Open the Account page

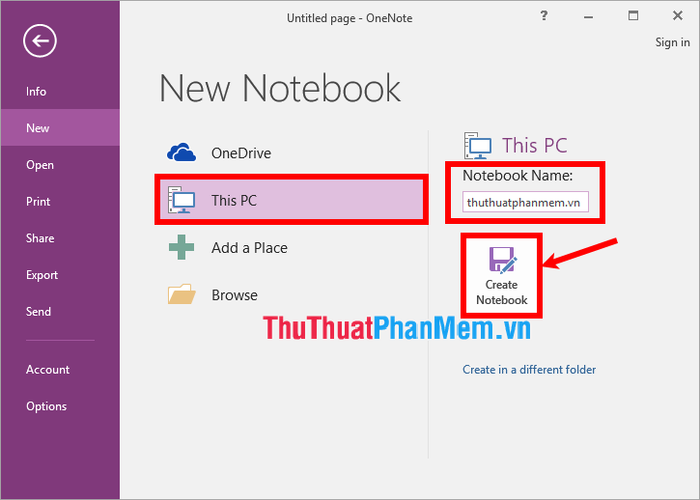[x=60, y=370]
